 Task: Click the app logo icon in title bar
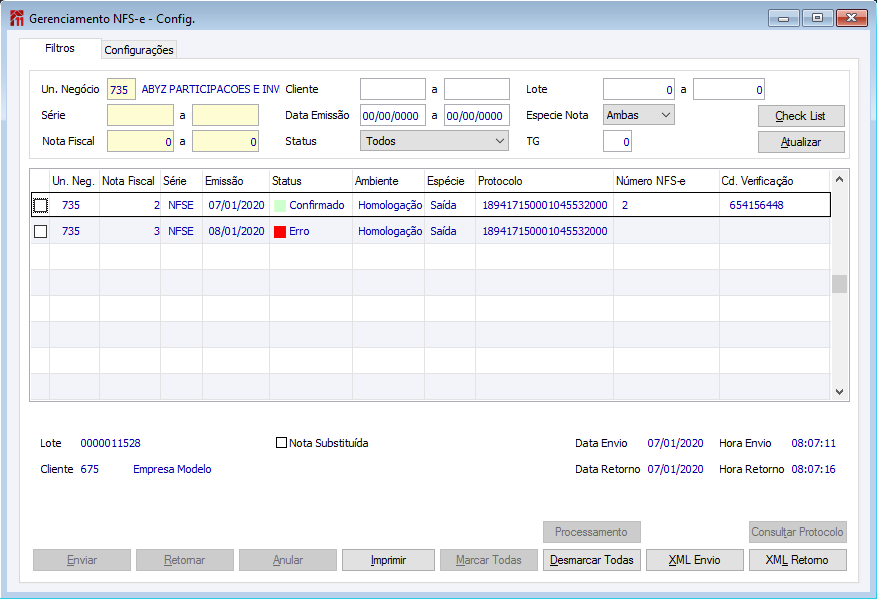17,18
